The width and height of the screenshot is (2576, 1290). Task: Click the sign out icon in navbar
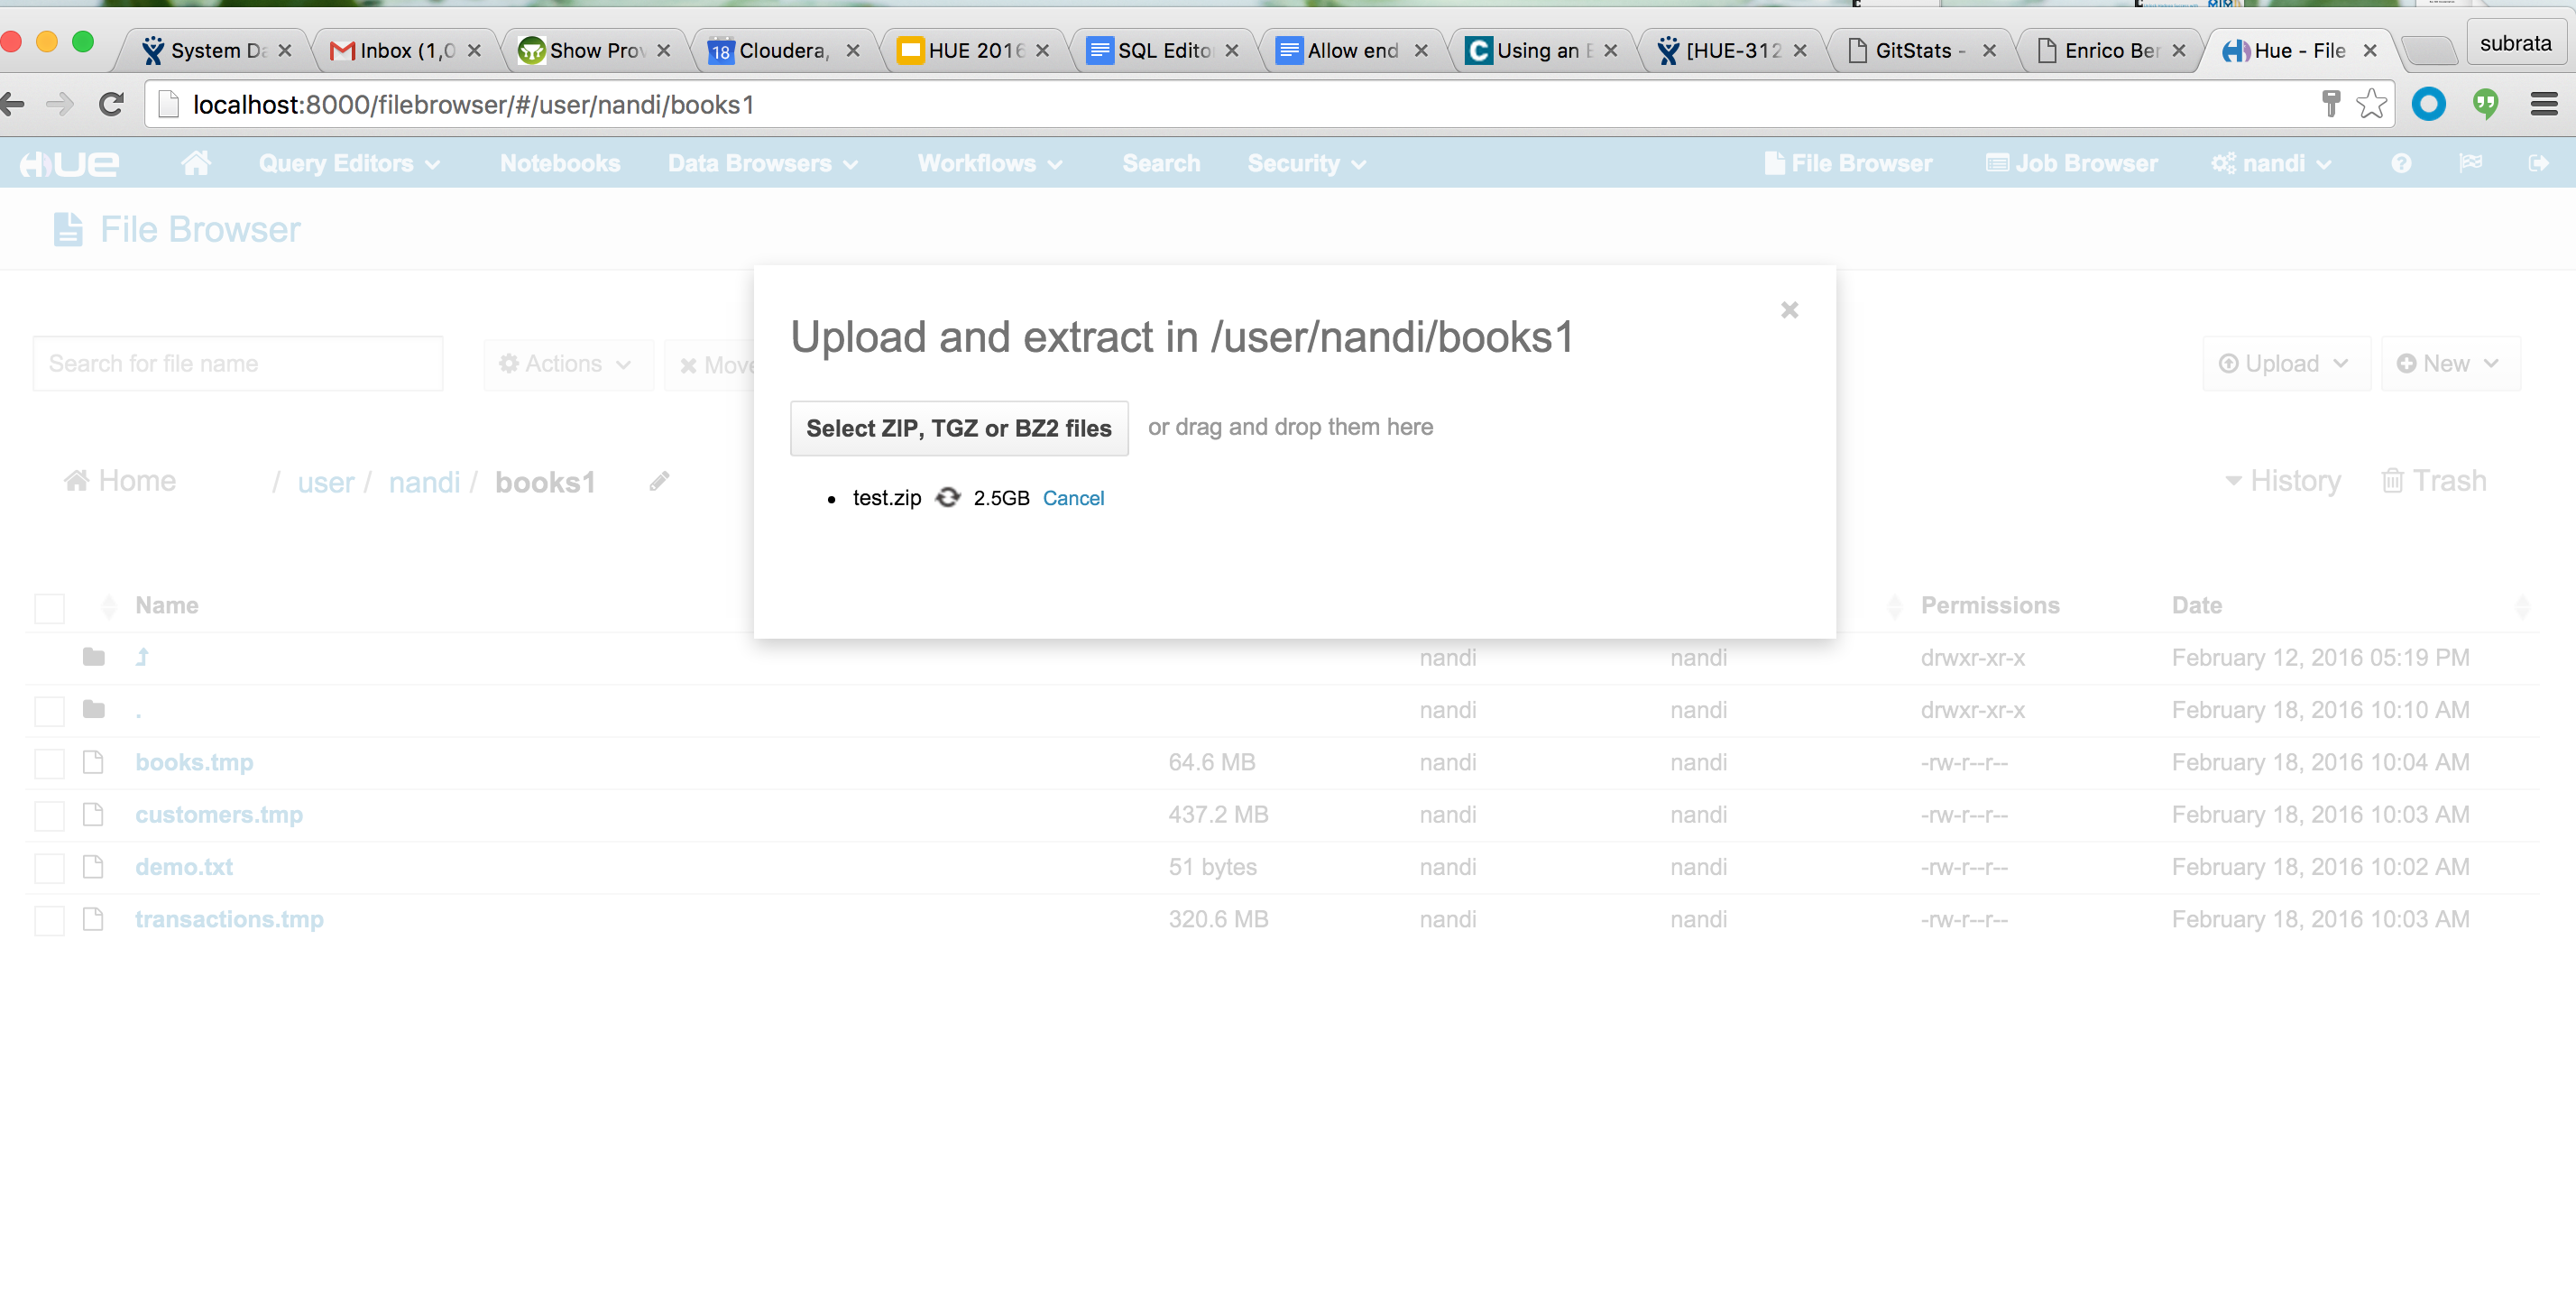click(2538, 162)
